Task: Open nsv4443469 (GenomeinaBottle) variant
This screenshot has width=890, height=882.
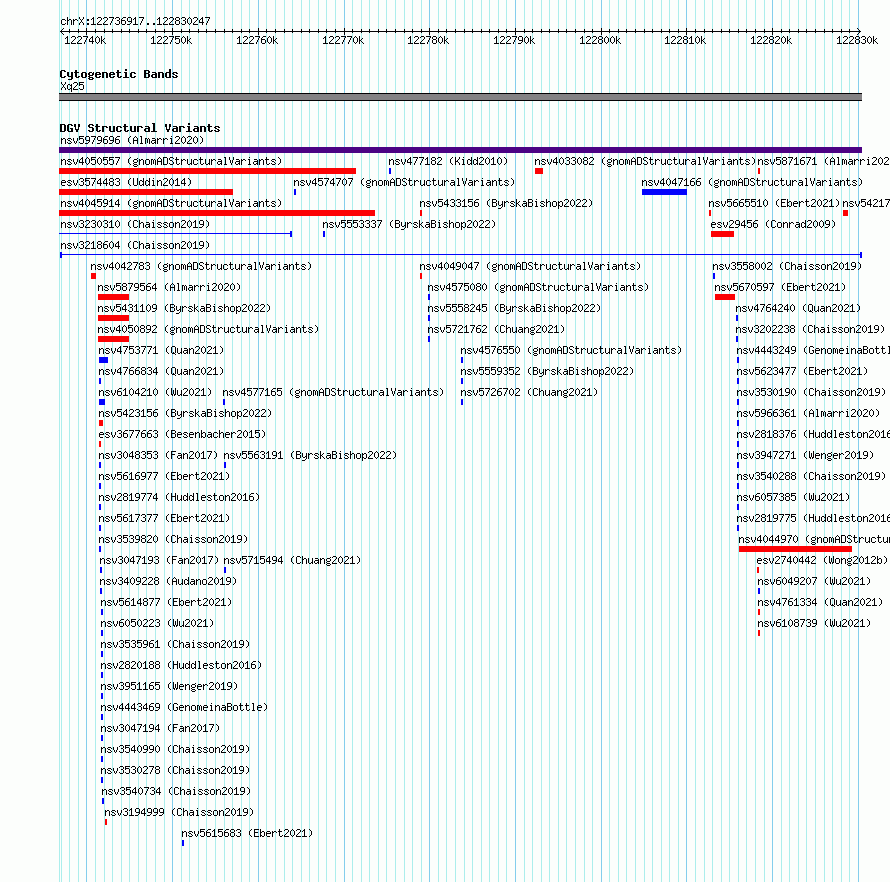Action: [184, 707]
